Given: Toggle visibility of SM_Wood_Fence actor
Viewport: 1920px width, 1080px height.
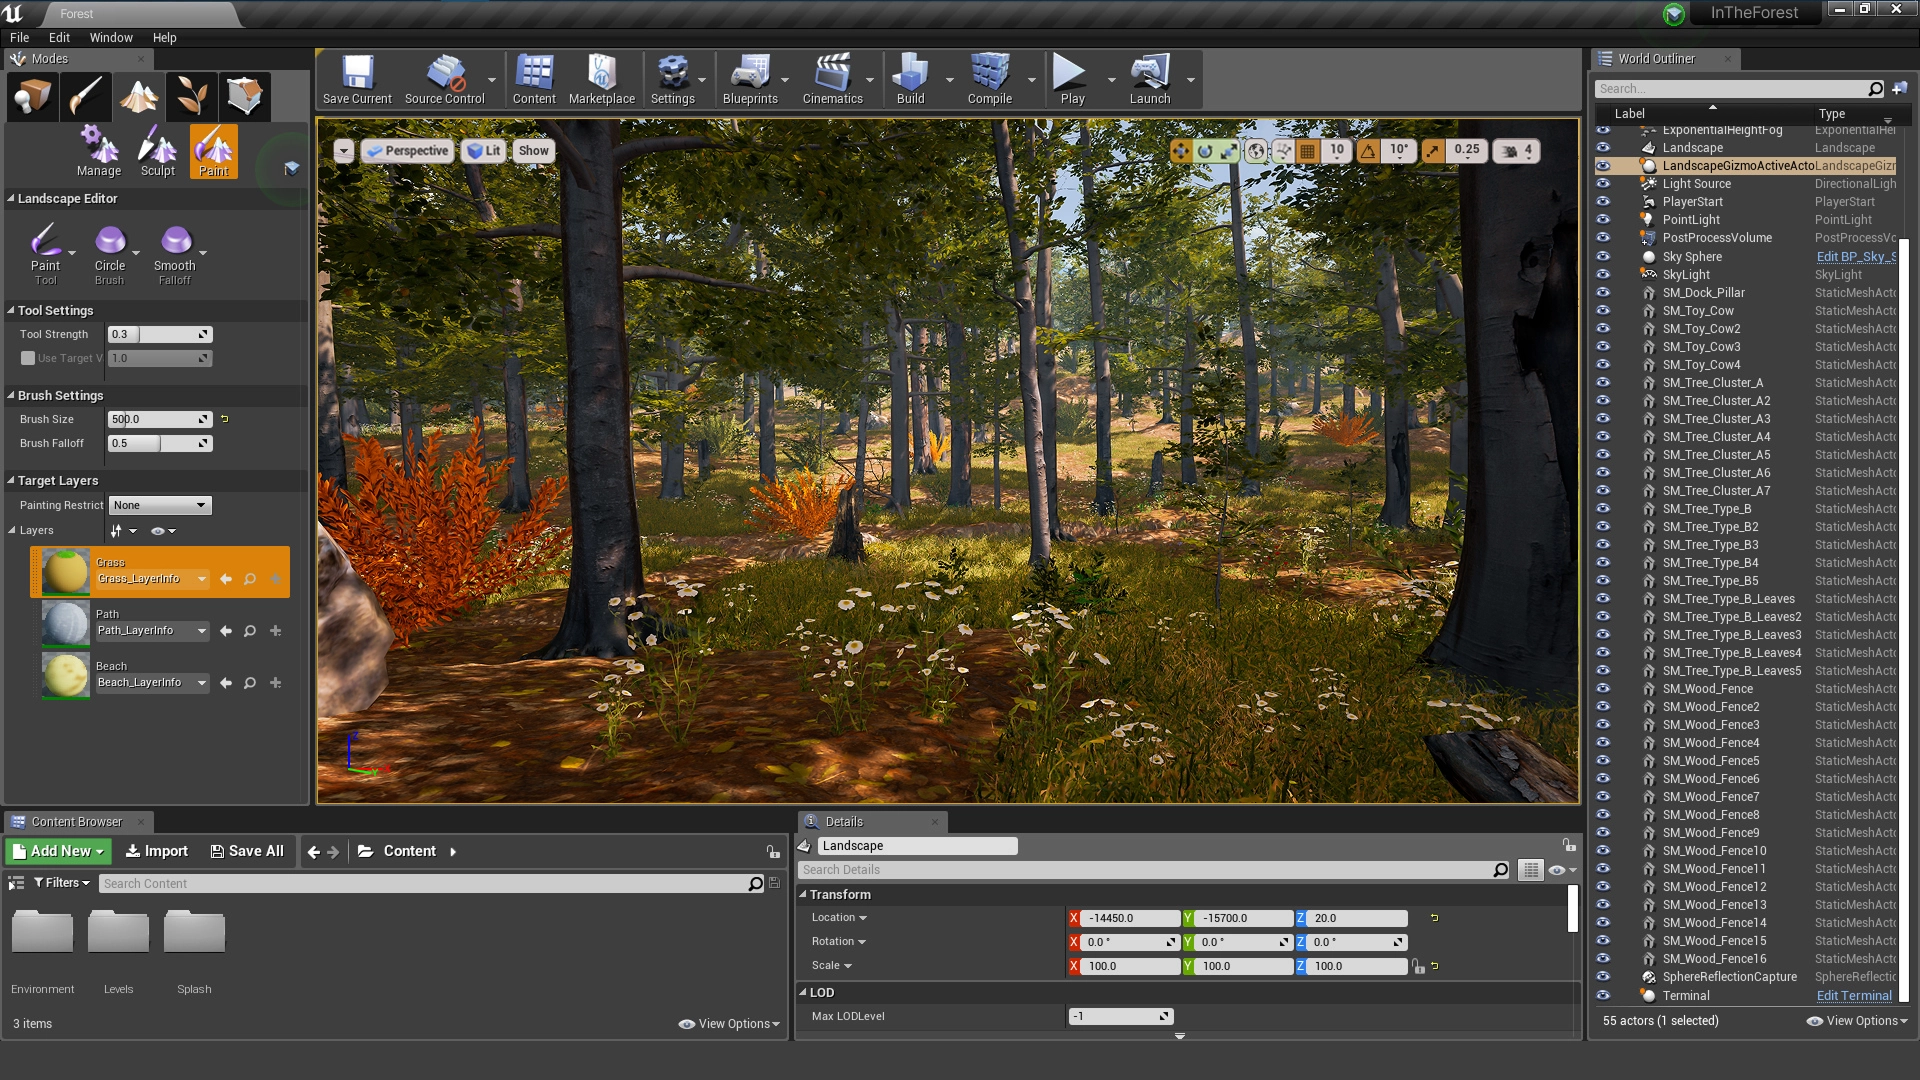Looking at the screenshot, I should (1603, 689).
